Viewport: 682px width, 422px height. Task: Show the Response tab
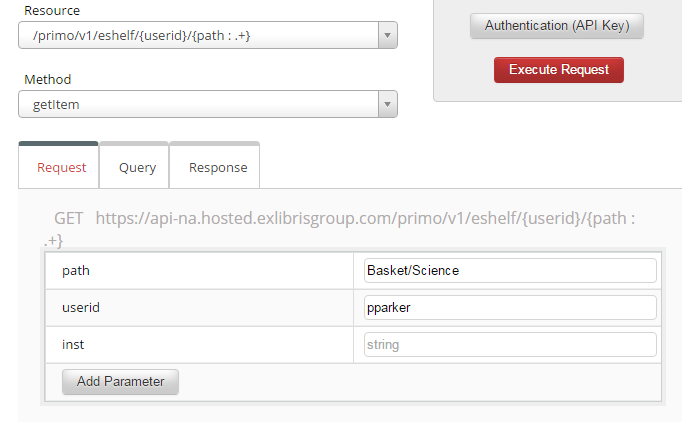217,167
